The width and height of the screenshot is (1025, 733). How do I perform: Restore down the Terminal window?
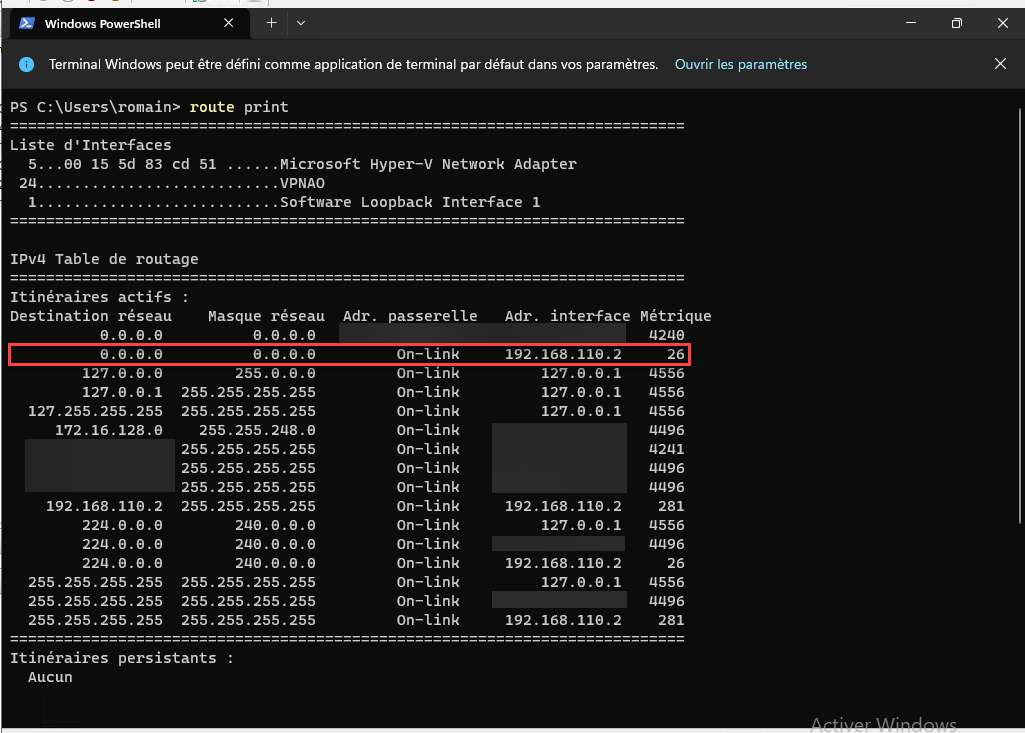coord(956,23)
